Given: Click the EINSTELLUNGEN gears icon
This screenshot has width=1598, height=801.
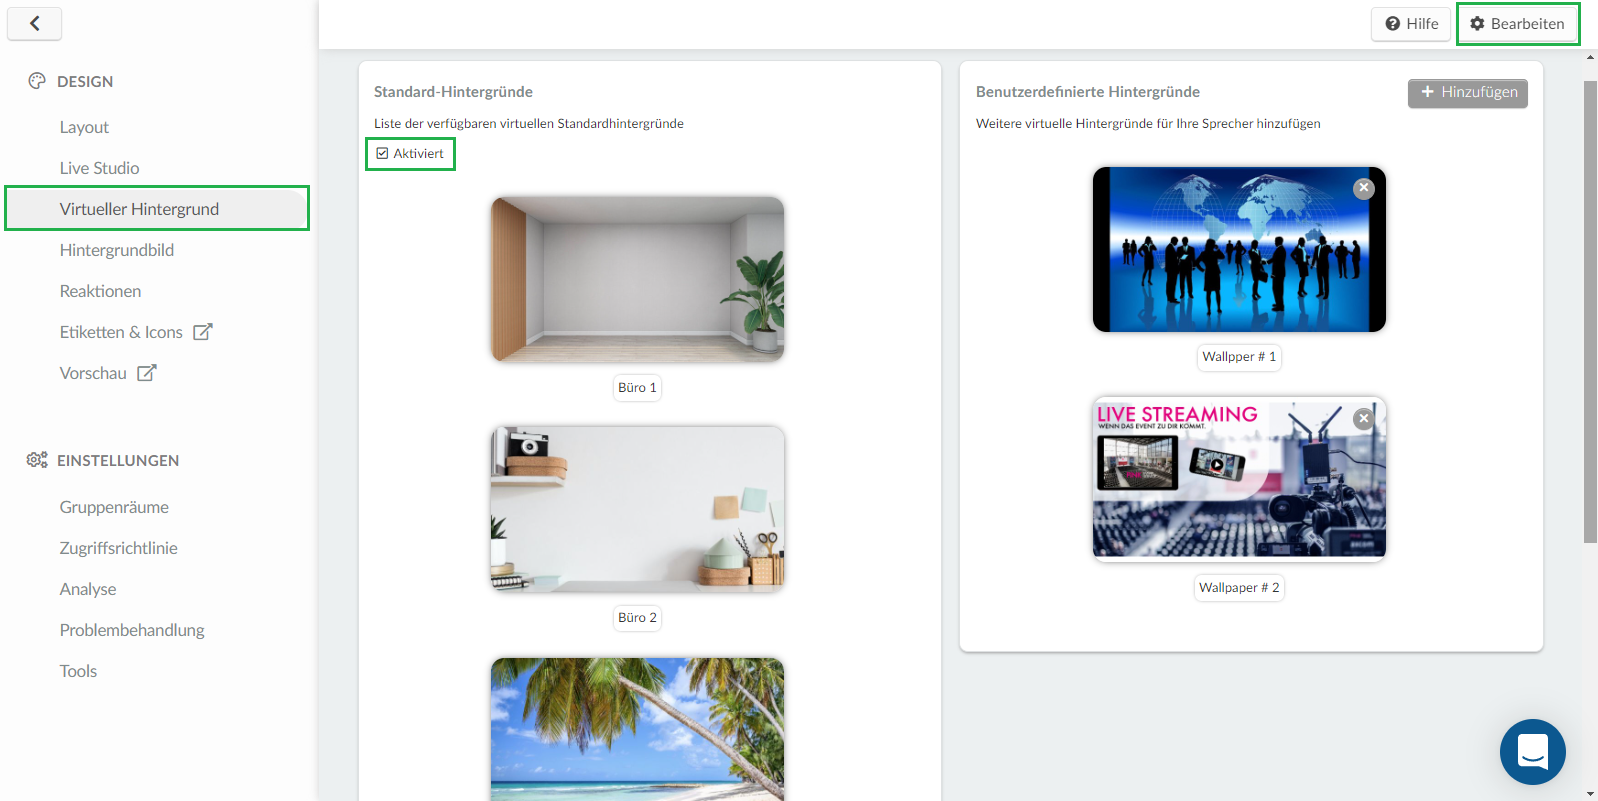Looking at the screenshot, I should (37, 460).
